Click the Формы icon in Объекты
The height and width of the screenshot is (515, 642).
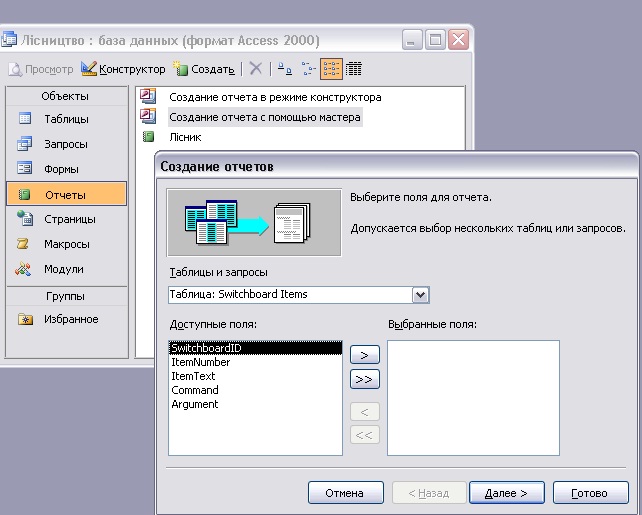(x=25, y=168)
